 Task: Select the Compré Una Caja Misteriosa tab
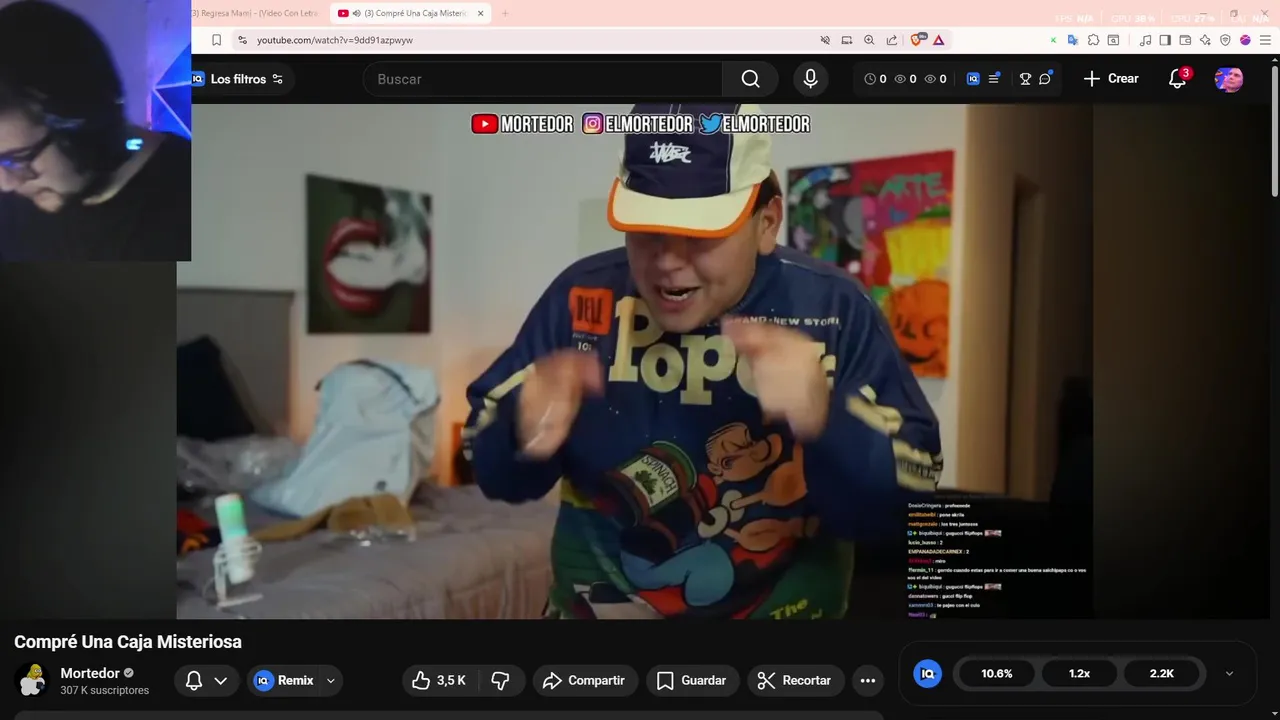405,13
